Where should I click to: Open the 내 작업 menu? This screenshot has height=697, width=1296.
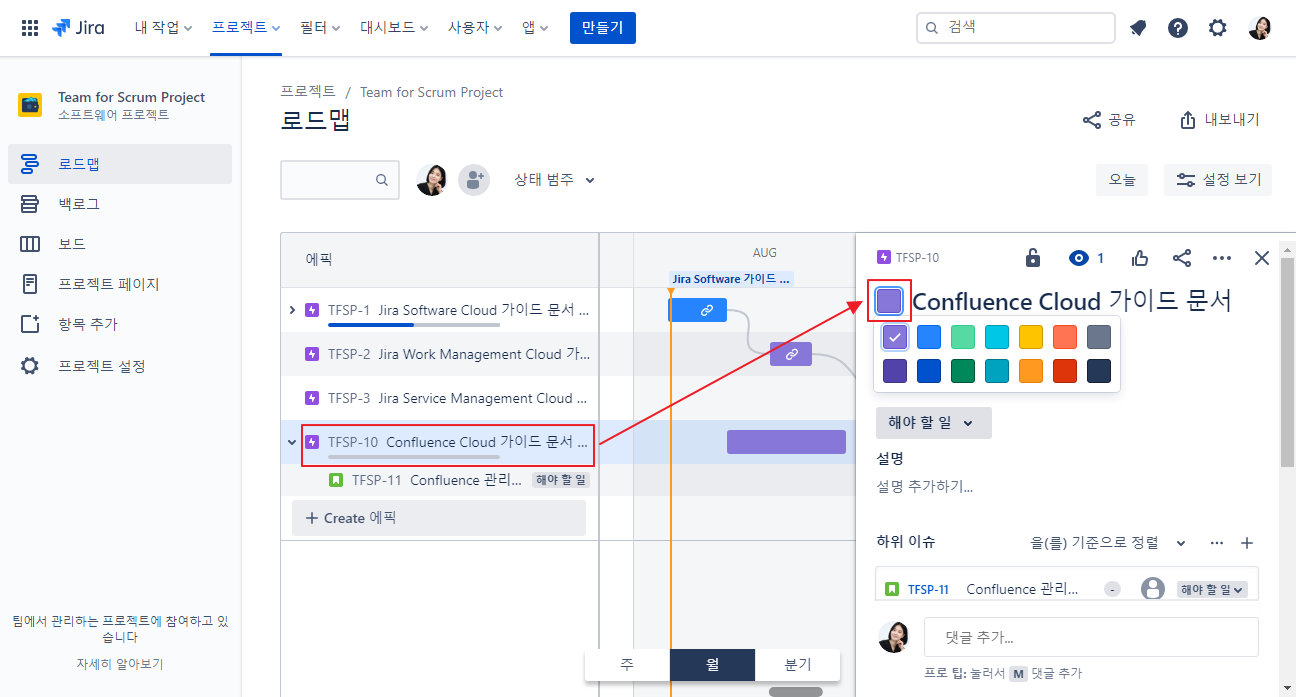163,28
